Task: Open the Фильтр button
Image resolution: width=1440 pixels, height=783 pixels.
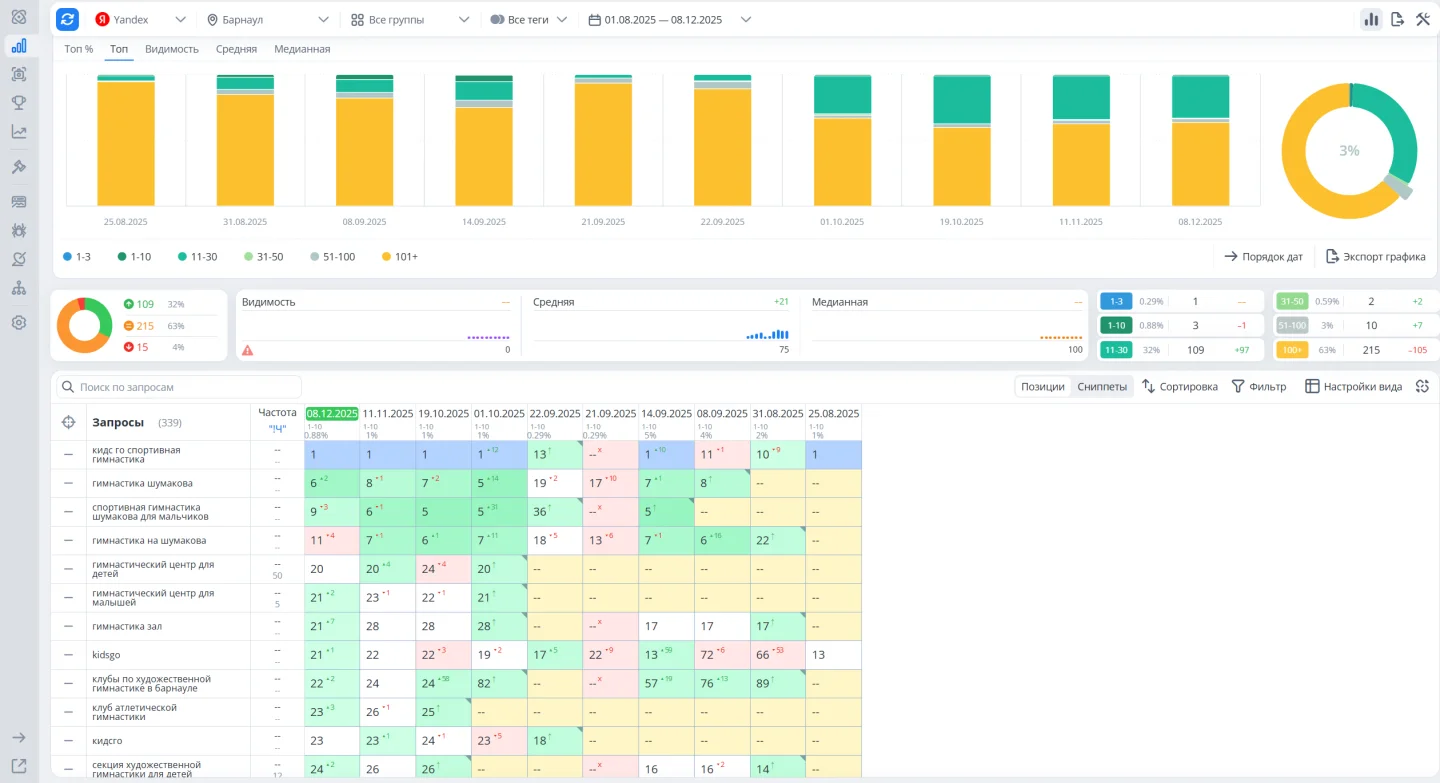Action: (x=1259, y=387)
